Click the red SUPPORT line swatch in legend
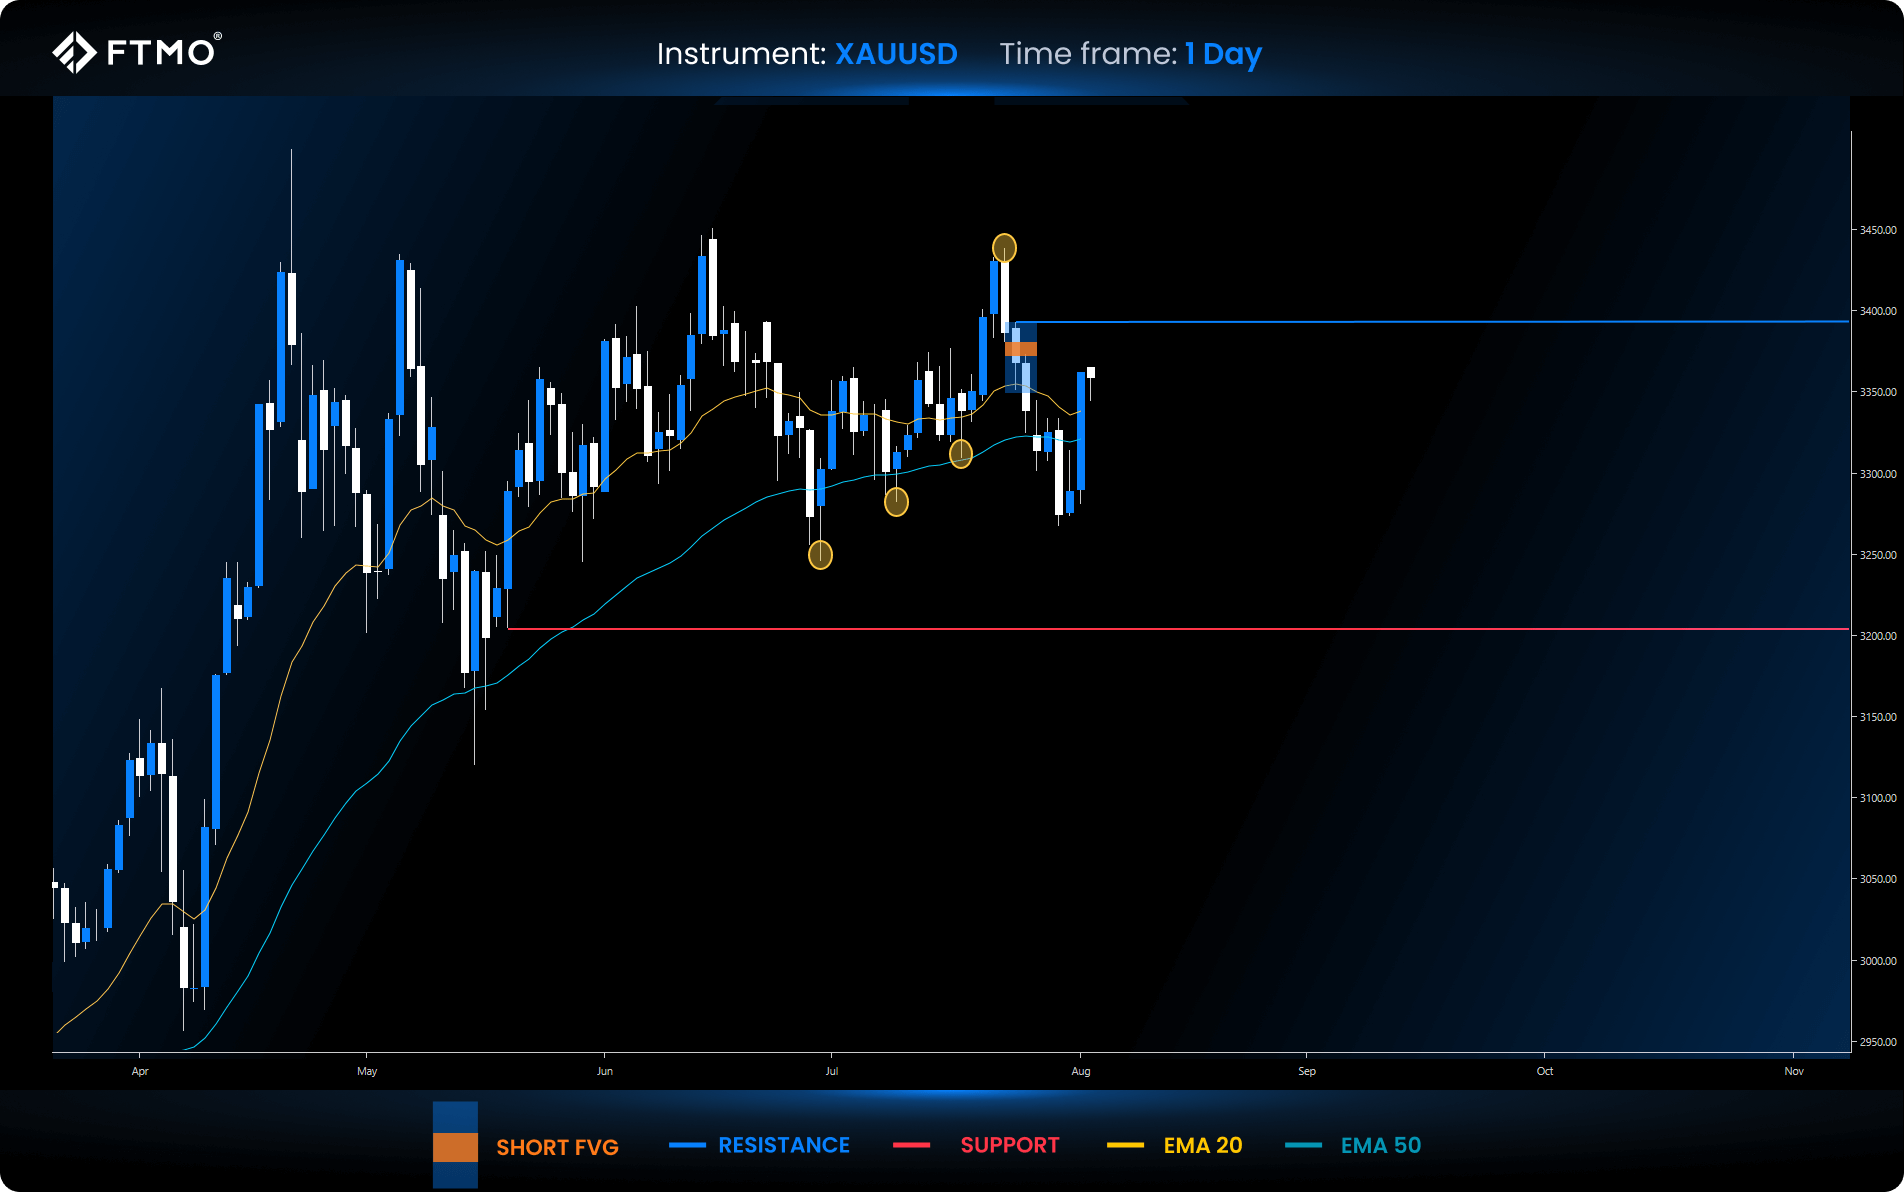This screenshot has width=1904, height=1192. (x=911, y=1145)
